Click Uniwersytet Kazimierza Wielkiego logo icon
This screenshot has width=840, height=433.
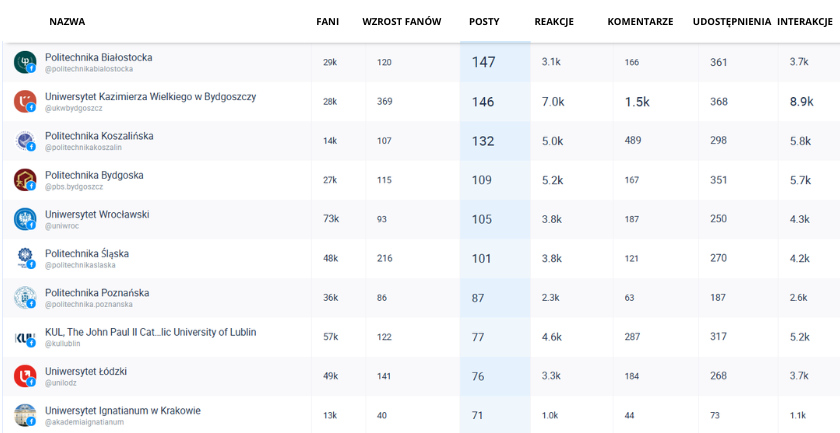[25, 101]
